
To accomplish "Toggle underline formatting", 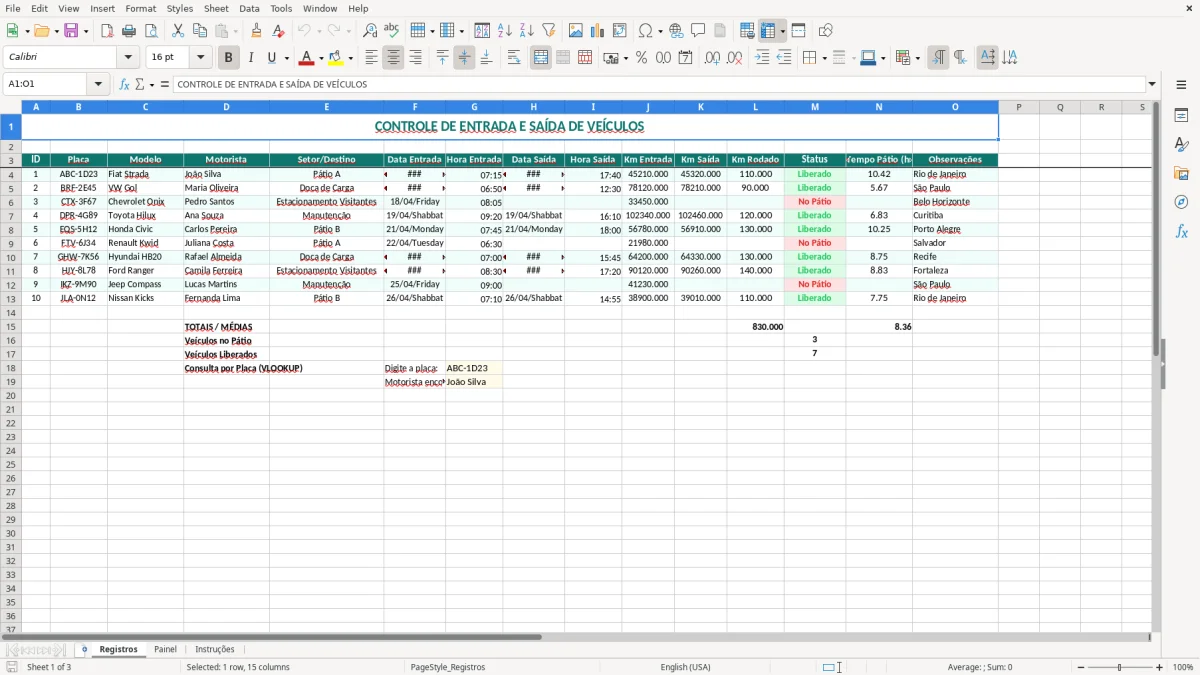I will point(271,58).
